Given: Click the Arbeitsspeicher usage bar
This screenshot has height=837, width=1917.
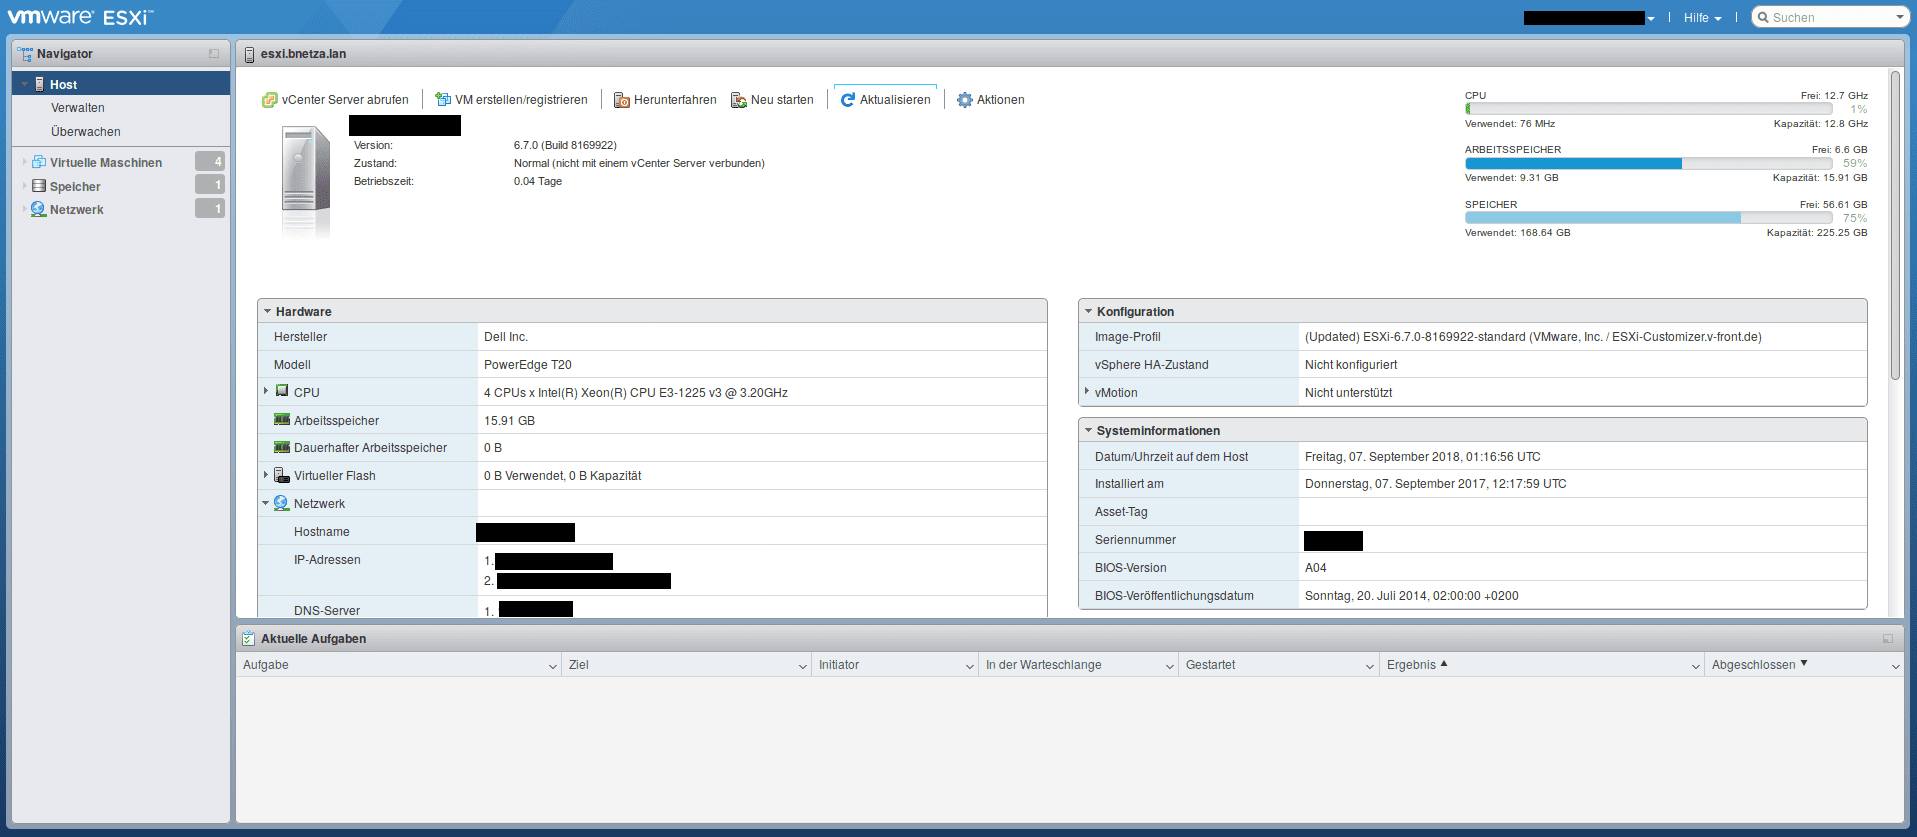Looking at the screenshot, I should click(x=1648, y=163).
